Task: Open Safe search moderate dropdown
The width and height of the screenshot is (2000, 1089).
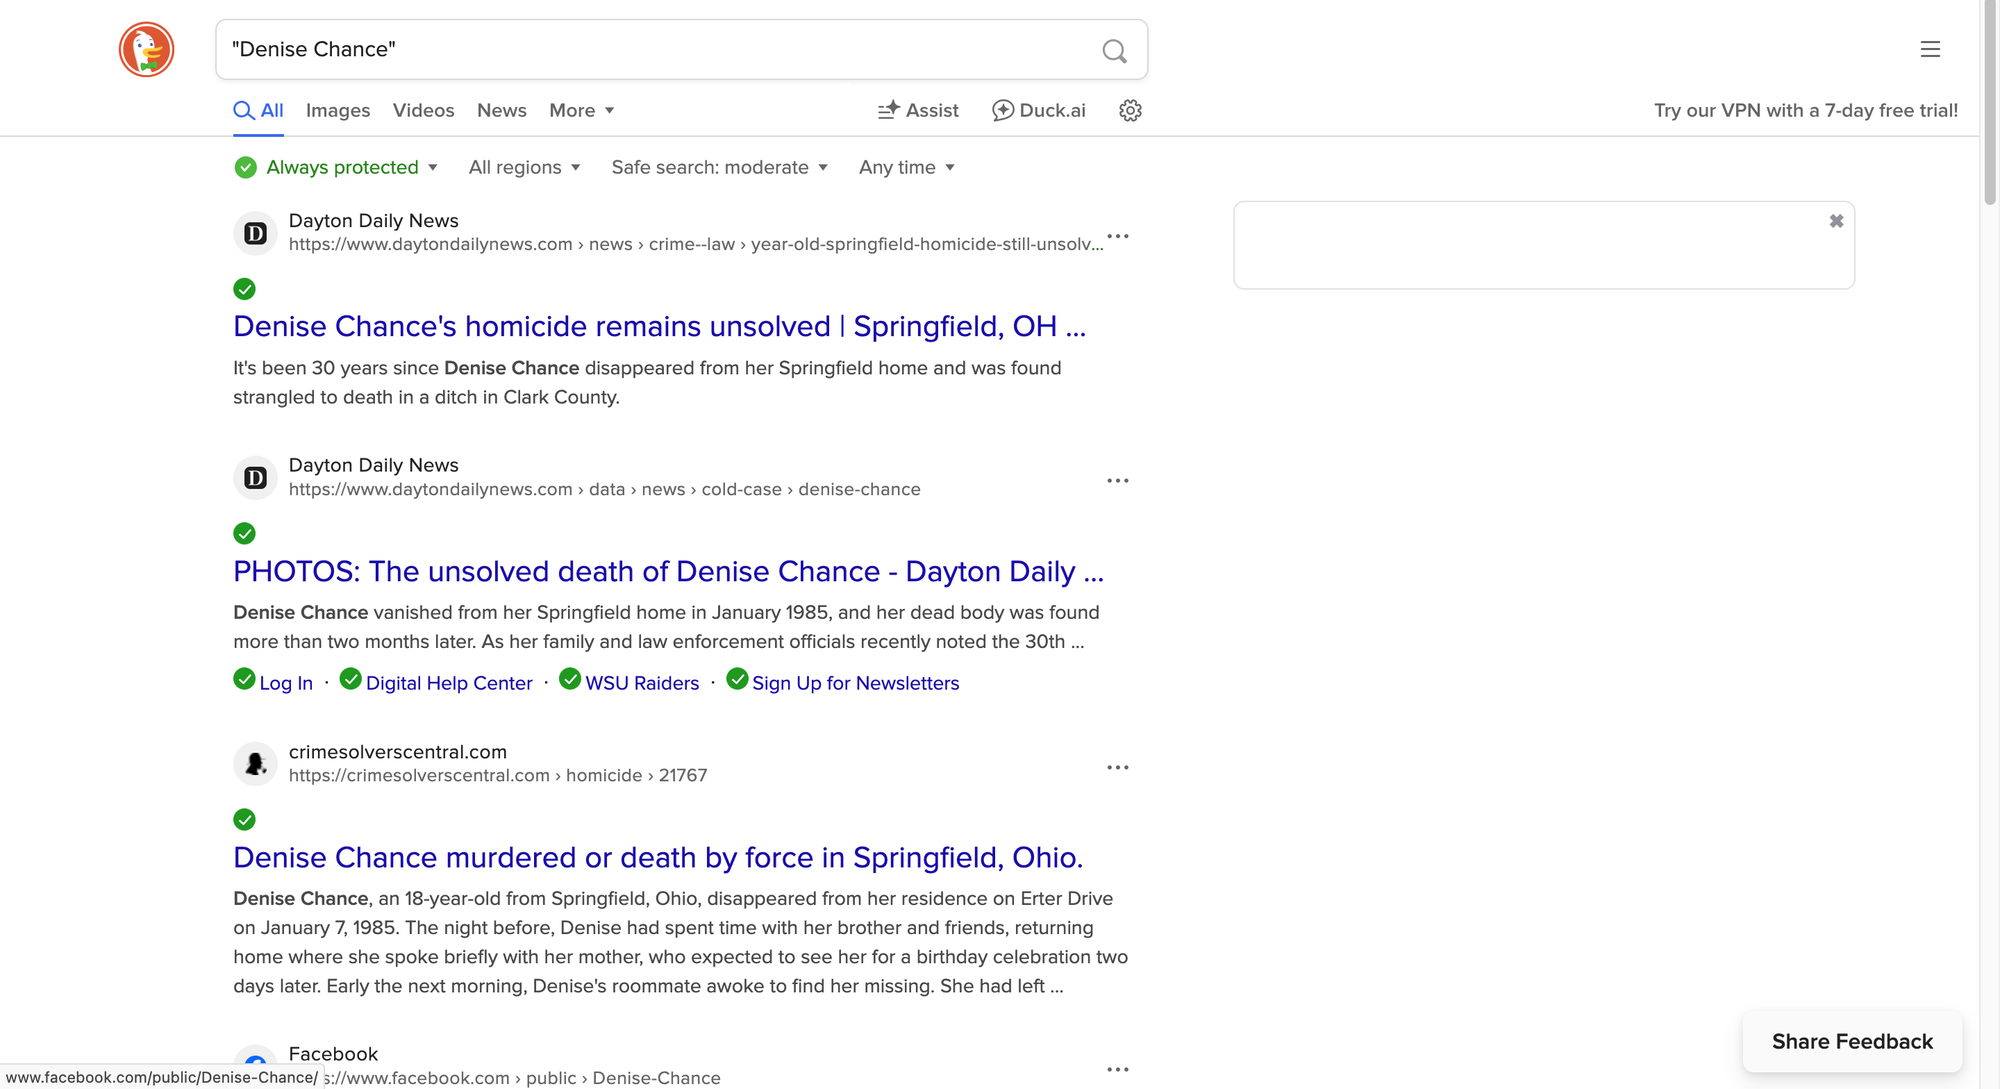Action: point(719,168)
